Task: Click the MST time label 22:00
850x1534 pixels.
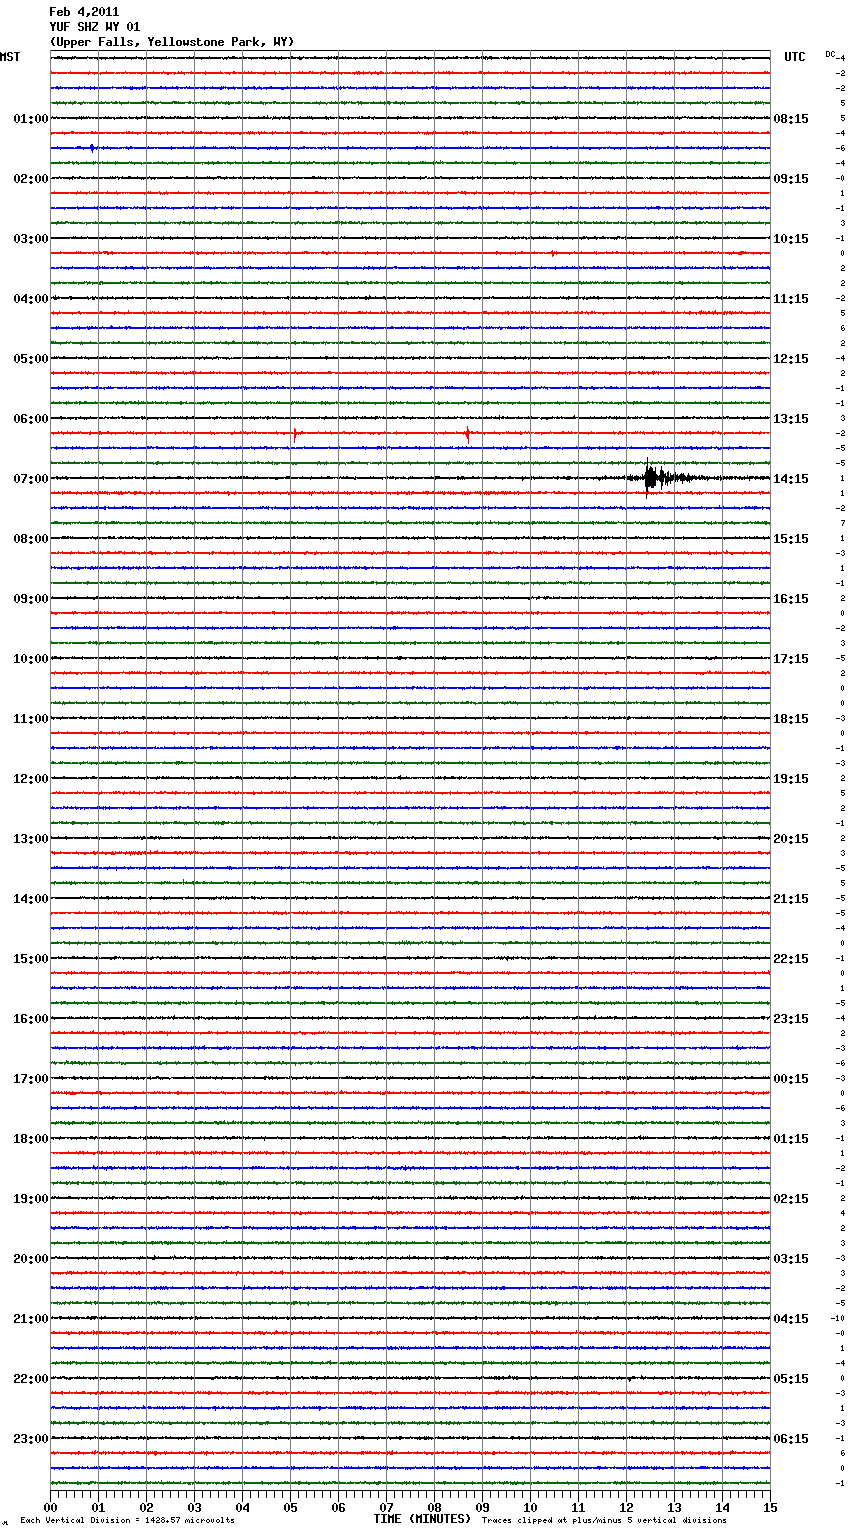Action: coord(31,1379)
